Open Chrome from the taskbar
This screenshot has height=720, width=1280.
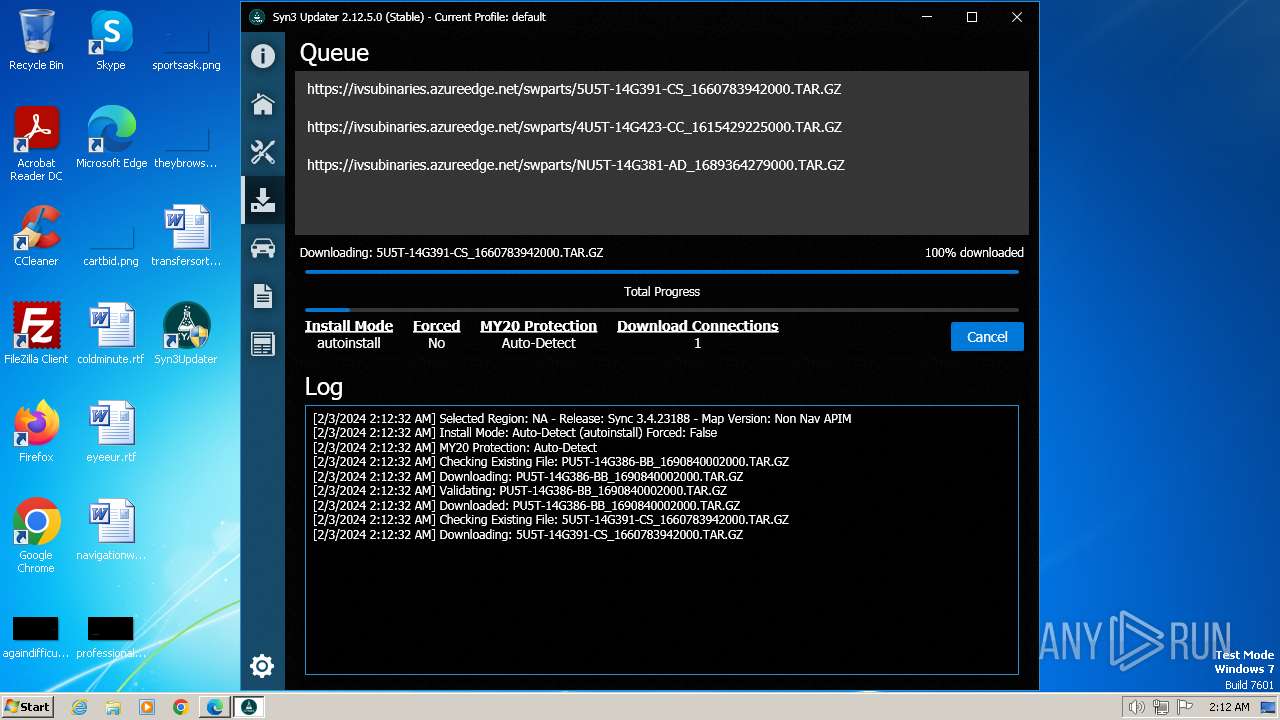pos(180,707)
